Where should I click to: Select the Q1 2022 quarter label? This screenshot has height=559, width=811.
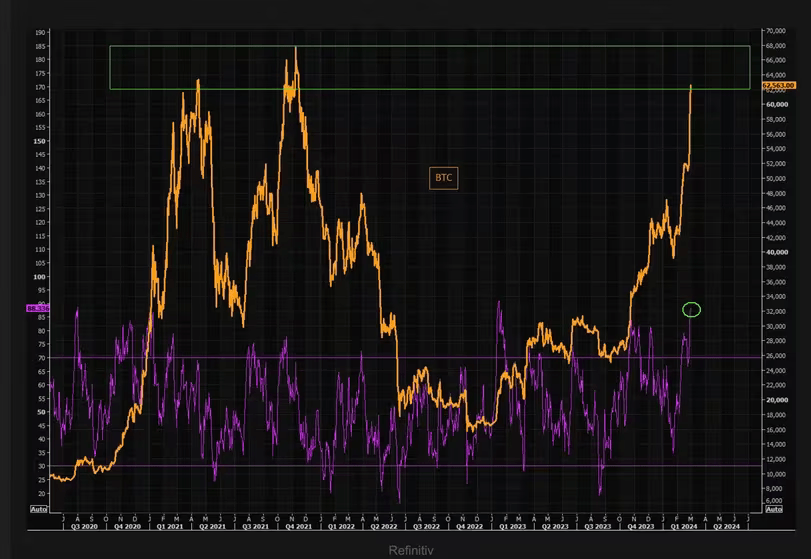(341, 526)
